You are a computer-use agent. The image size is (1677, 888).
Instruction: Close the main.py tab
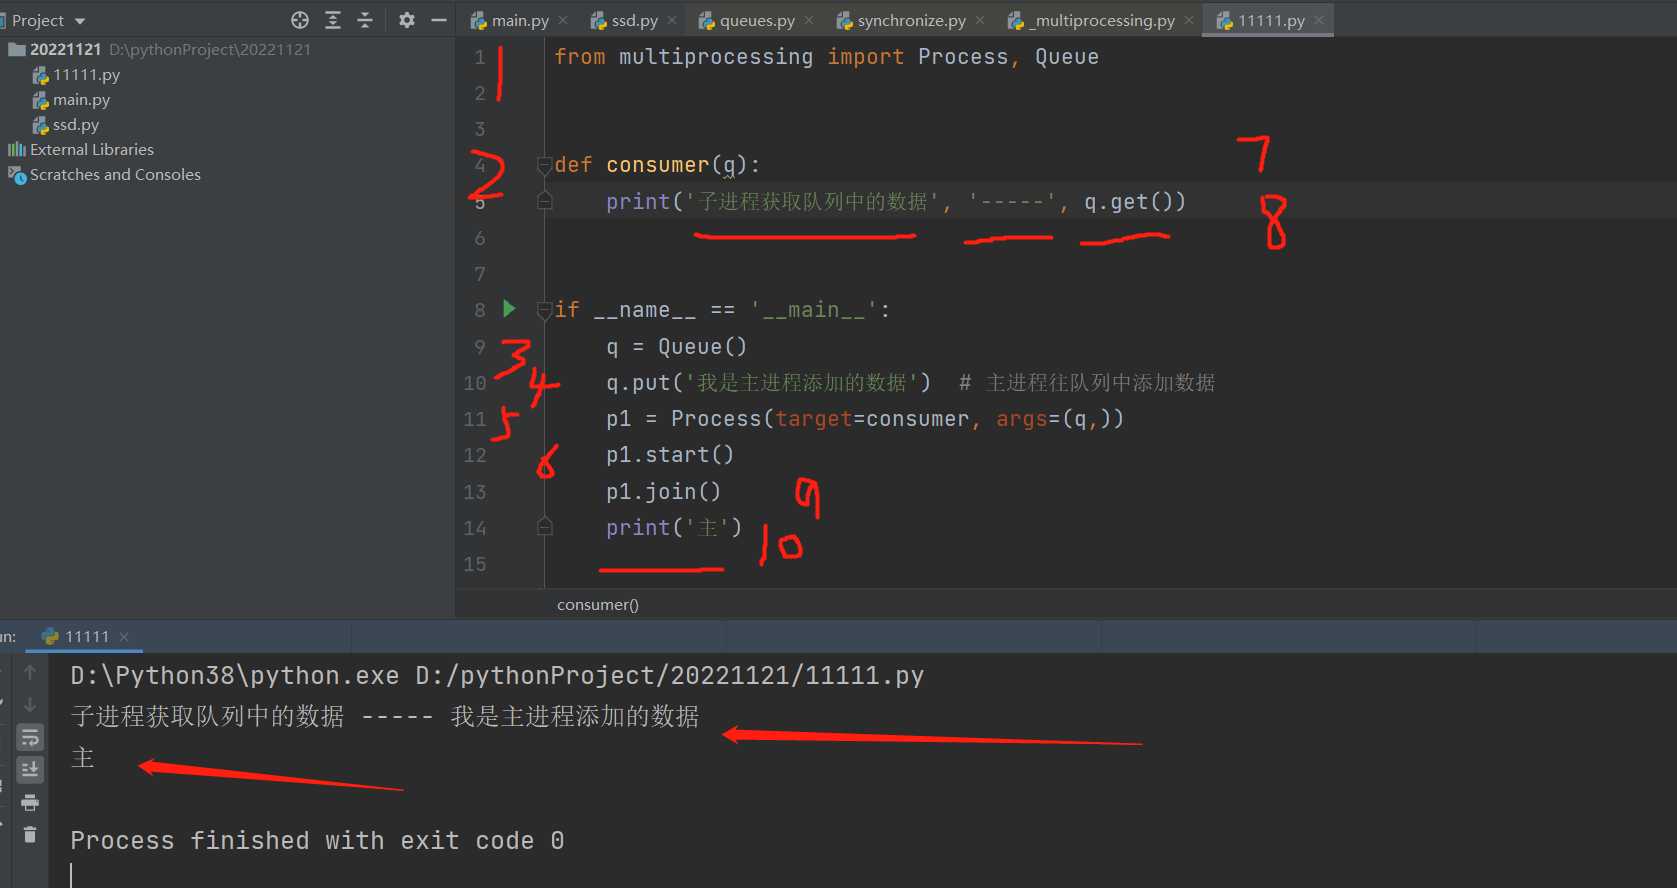(563, 20)
